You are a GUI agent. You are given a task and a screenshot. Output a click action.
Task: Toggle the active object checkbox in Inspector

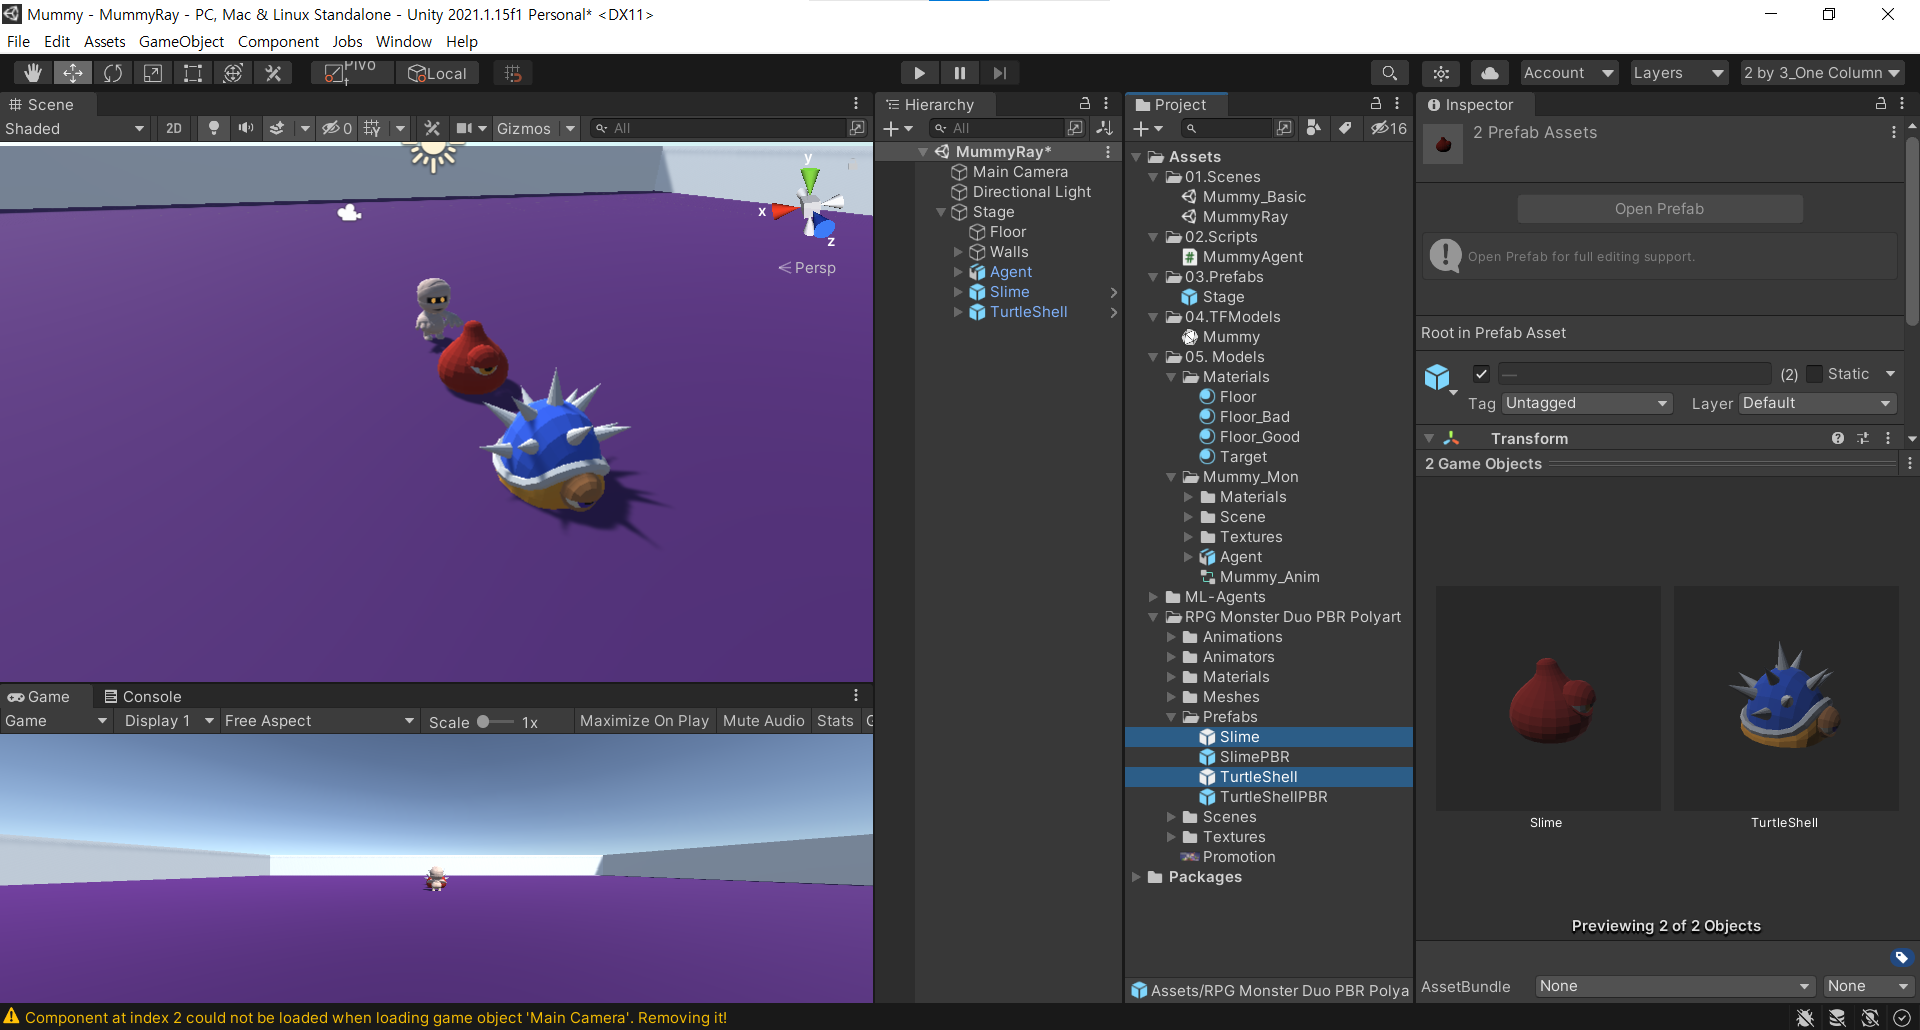click(x=1481, y=374)
